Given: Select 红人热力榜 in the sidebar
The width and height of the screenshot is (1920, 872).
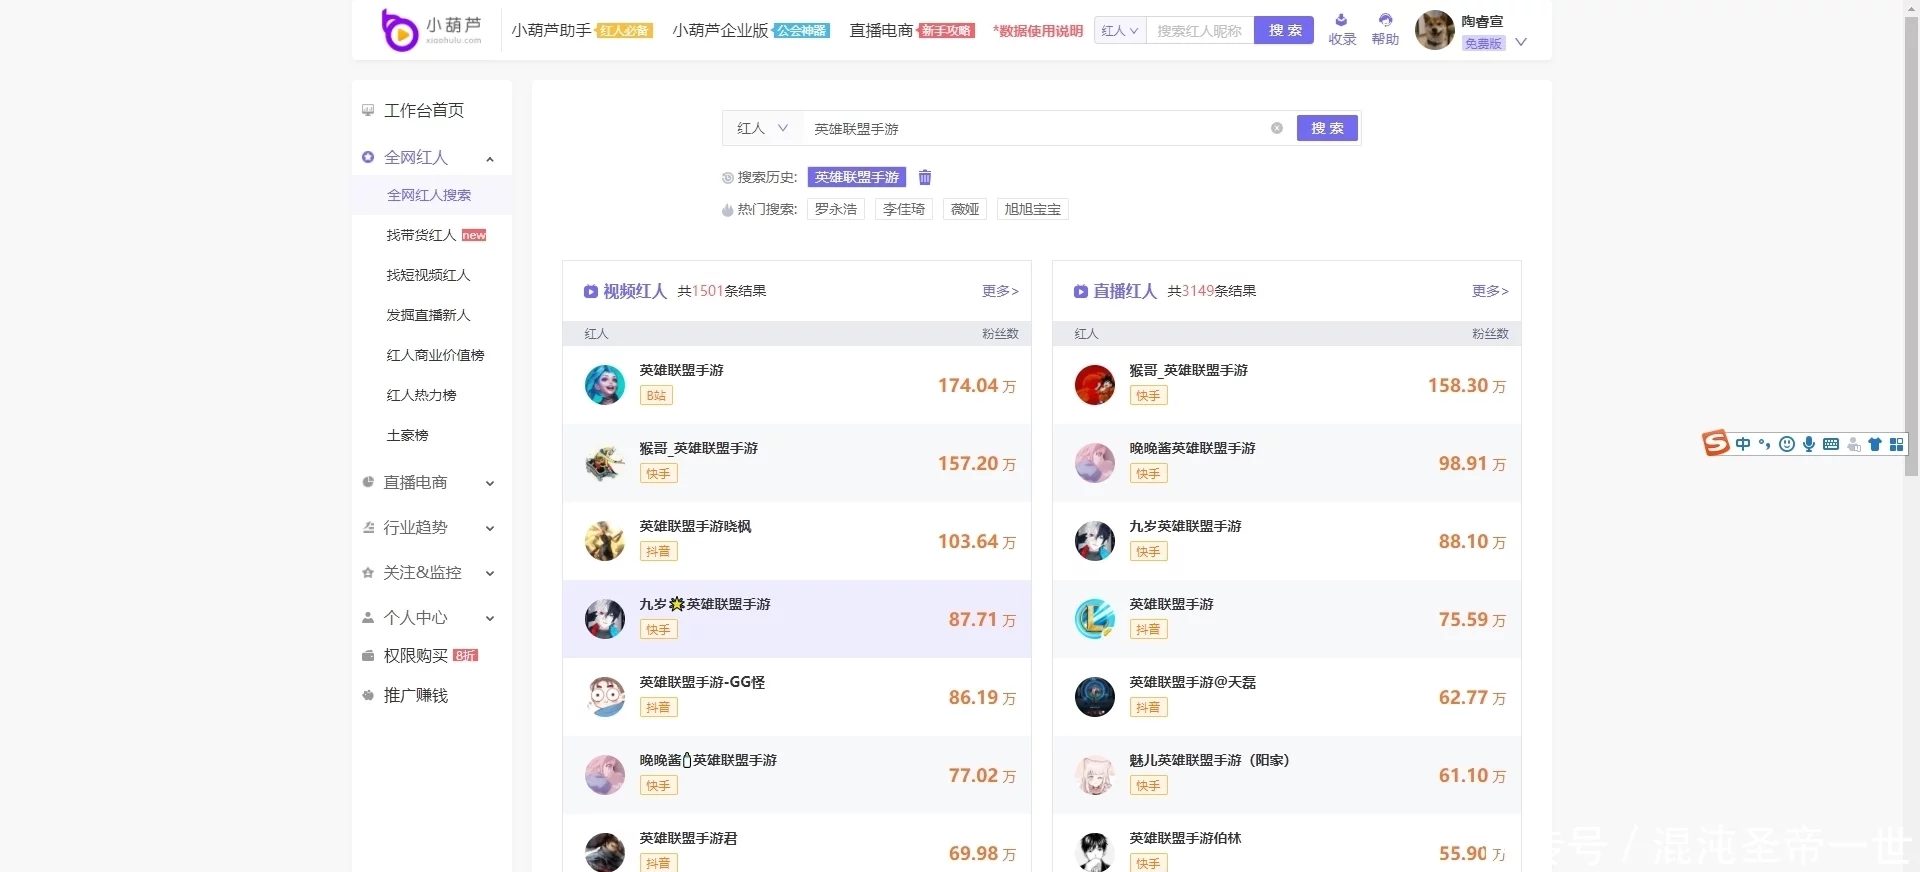Looking at the screenshot, I should [x=421, y=395].
